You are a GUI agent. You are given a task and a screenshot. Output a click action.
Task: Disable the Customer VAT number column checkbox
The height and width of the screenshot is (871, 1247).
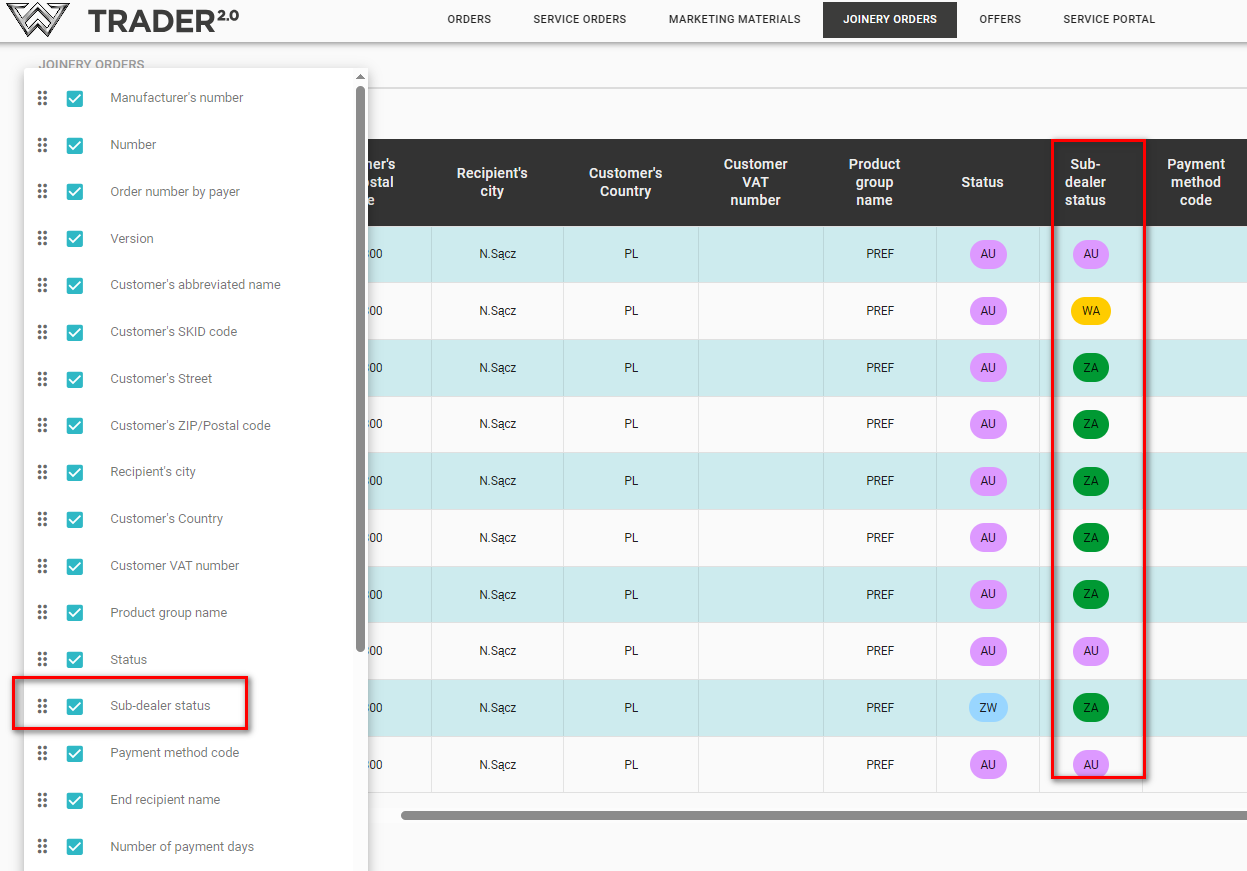[75, 566]
